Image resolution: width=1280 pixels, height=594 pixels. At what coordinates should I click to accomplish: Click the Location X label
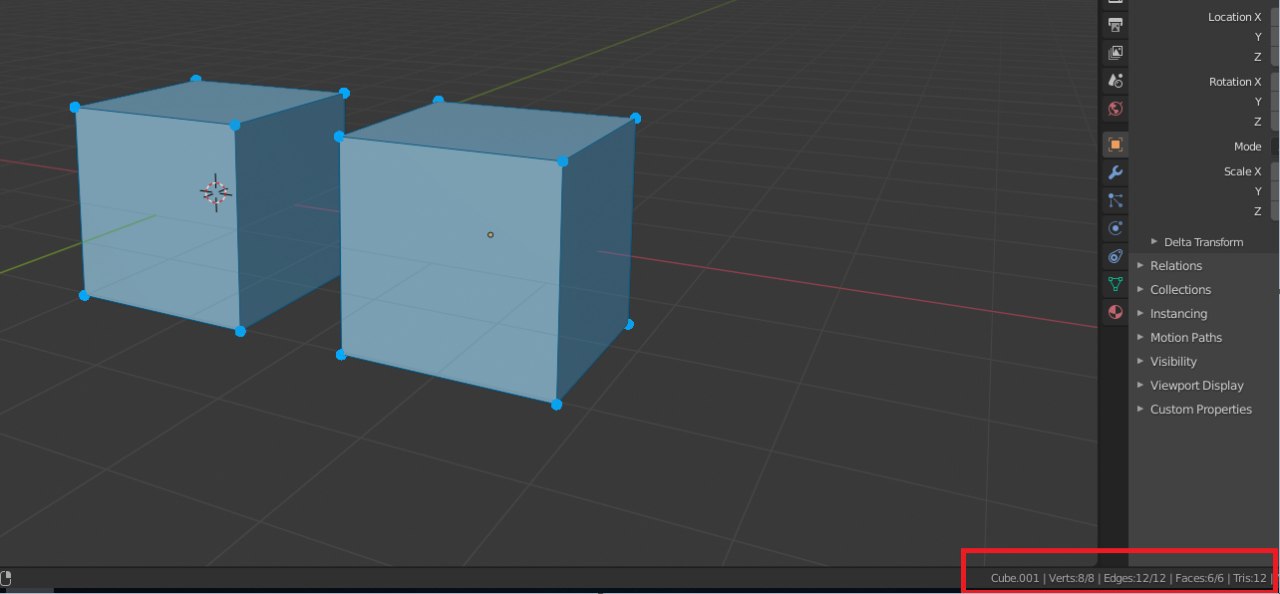pos(1234,17)
